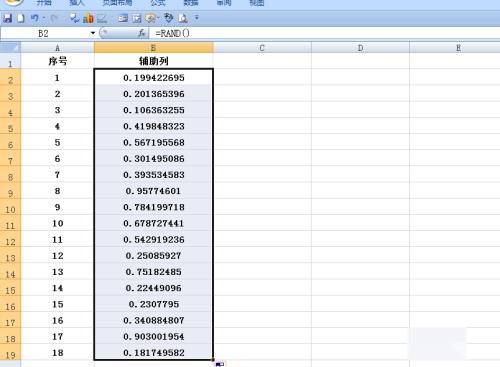
Task: Click cell with value 0.393534583
Action: pos(153,175)
